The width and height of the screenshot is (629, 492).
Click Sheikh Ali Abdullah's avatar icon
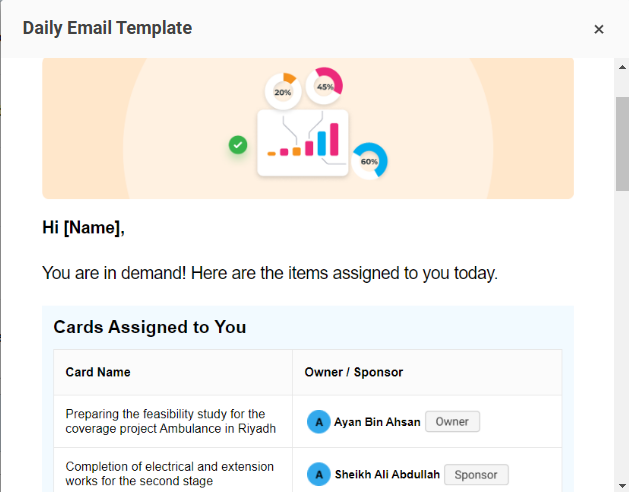click(x=319, y=474)
